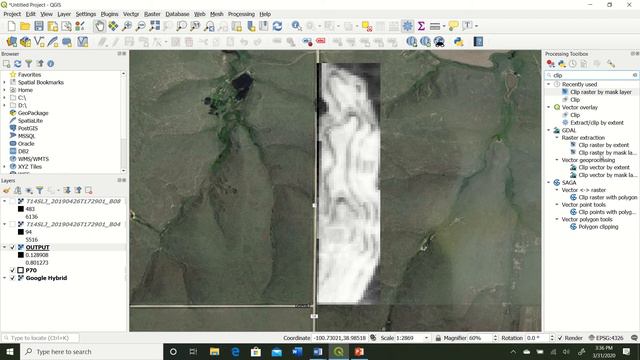
Task: Click the Type to locate search field
Action: [40, 338]
